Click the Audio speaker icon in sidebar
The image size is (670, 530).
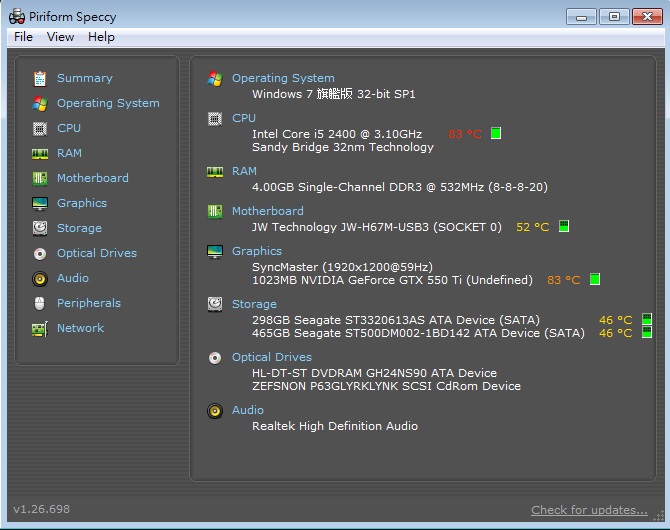pos(40,279)
